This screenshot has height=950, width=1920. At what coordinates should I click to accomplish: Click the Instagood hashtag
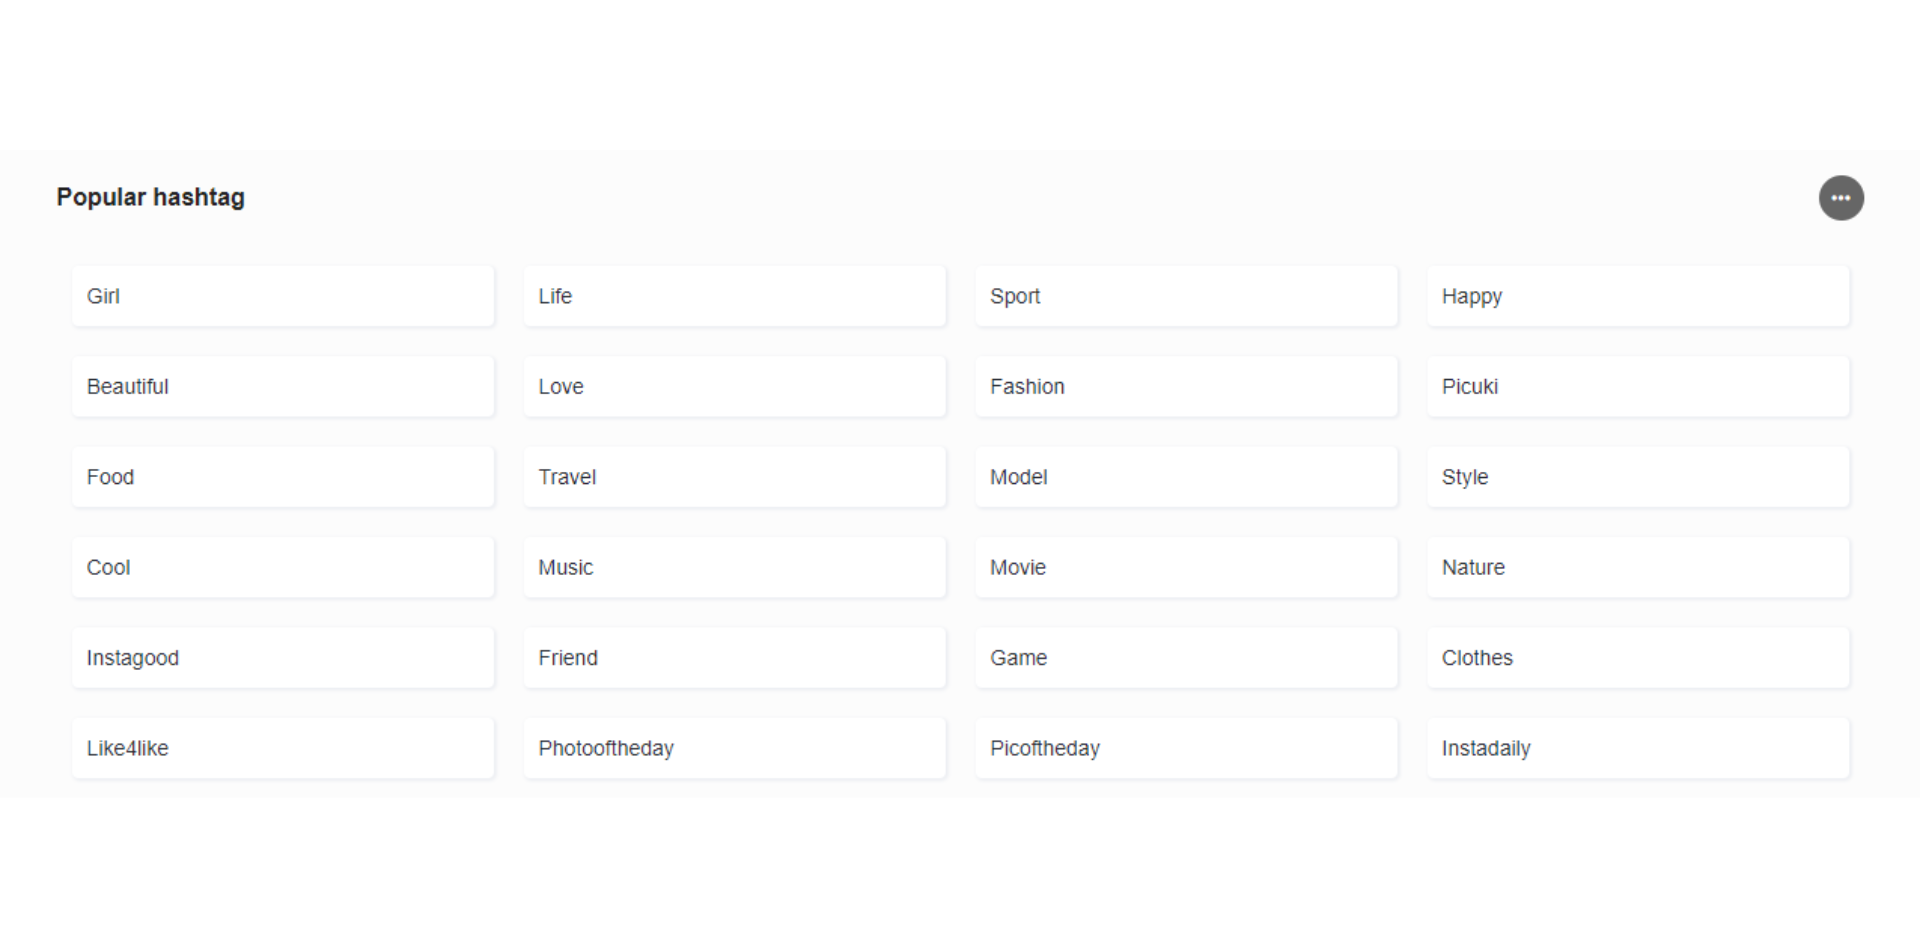tap(282, 657)
